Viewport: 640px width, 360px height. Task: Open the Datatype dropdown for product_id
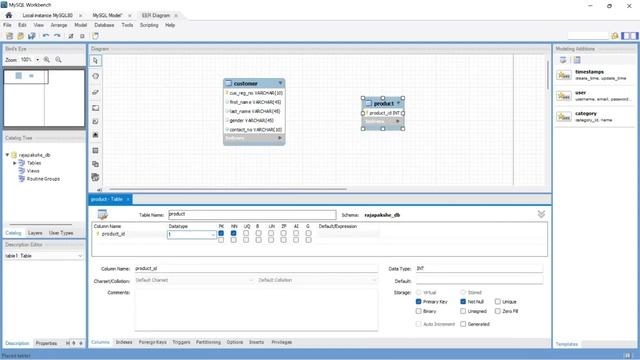(213, 235)
